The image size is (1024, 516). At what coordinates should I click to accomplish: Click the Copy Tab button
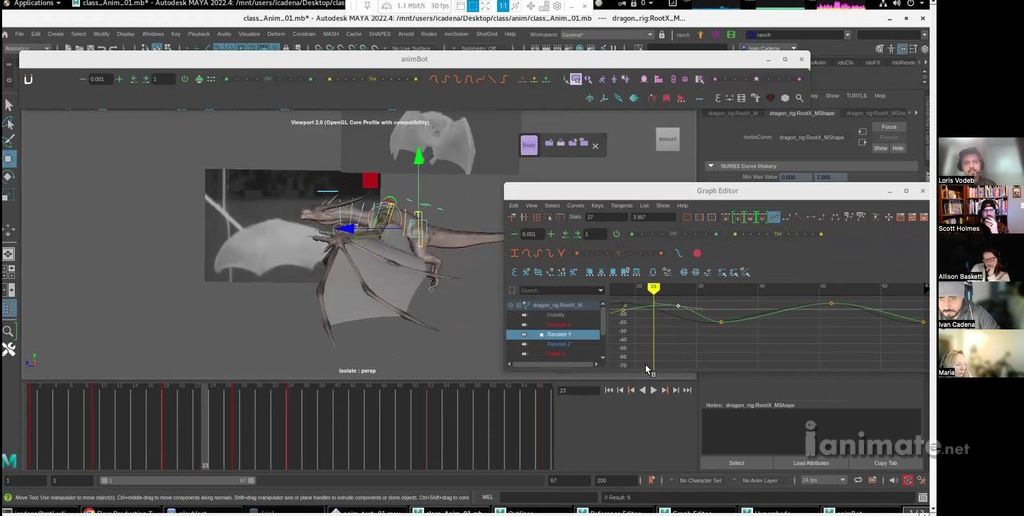886,463
